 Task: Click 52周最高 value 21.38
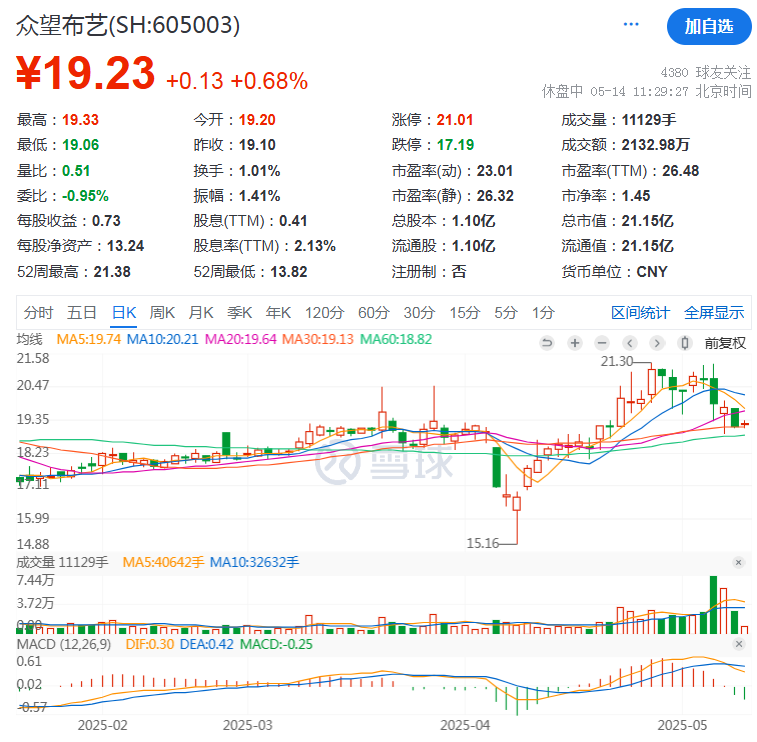click(x=112, y=272)
